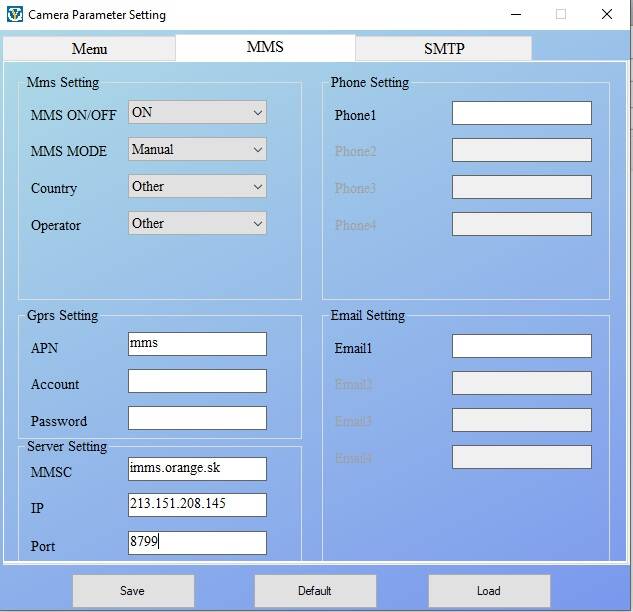Click the Camera Parameter Setting app icon

coord(14,15)
